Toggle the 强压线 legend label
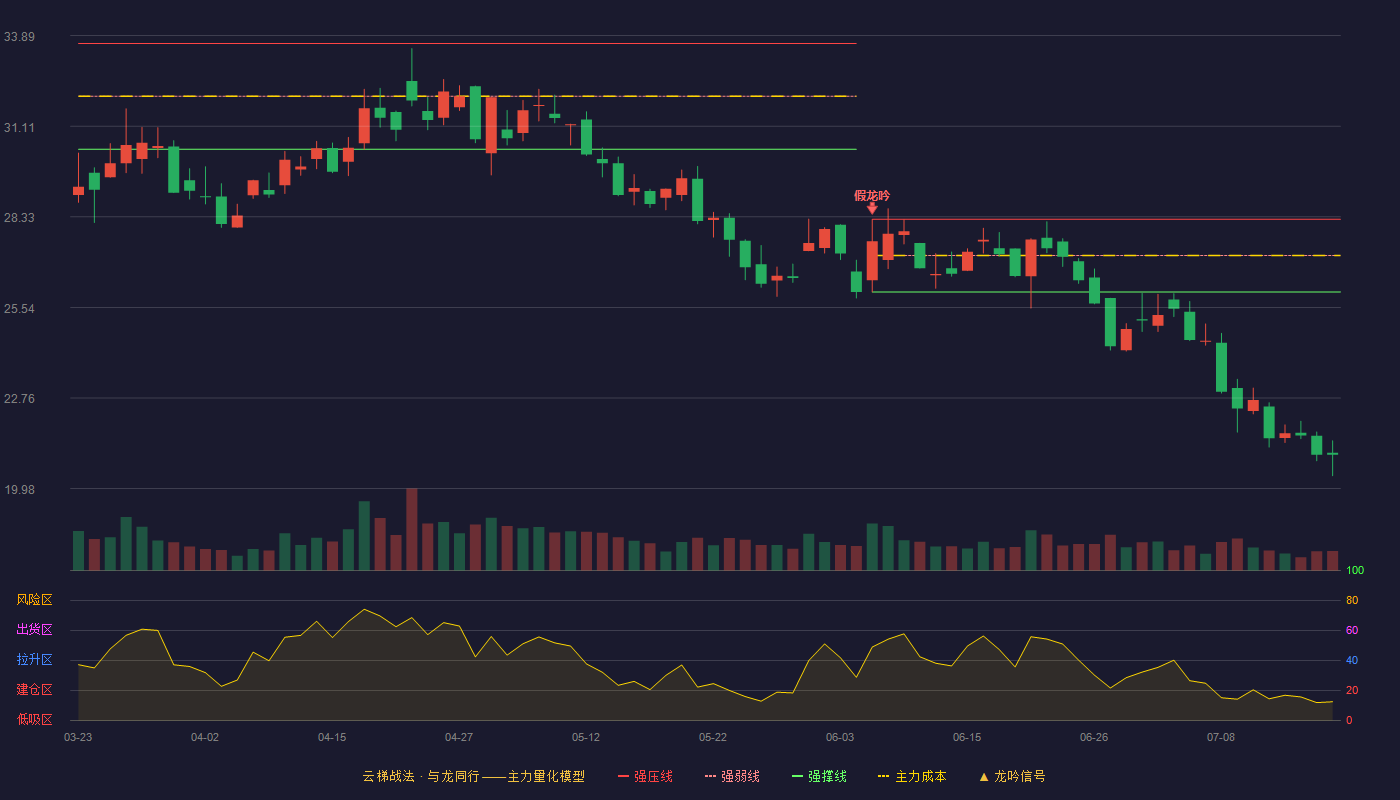This screenshot has height=800, width=1400. pos(653,776)
